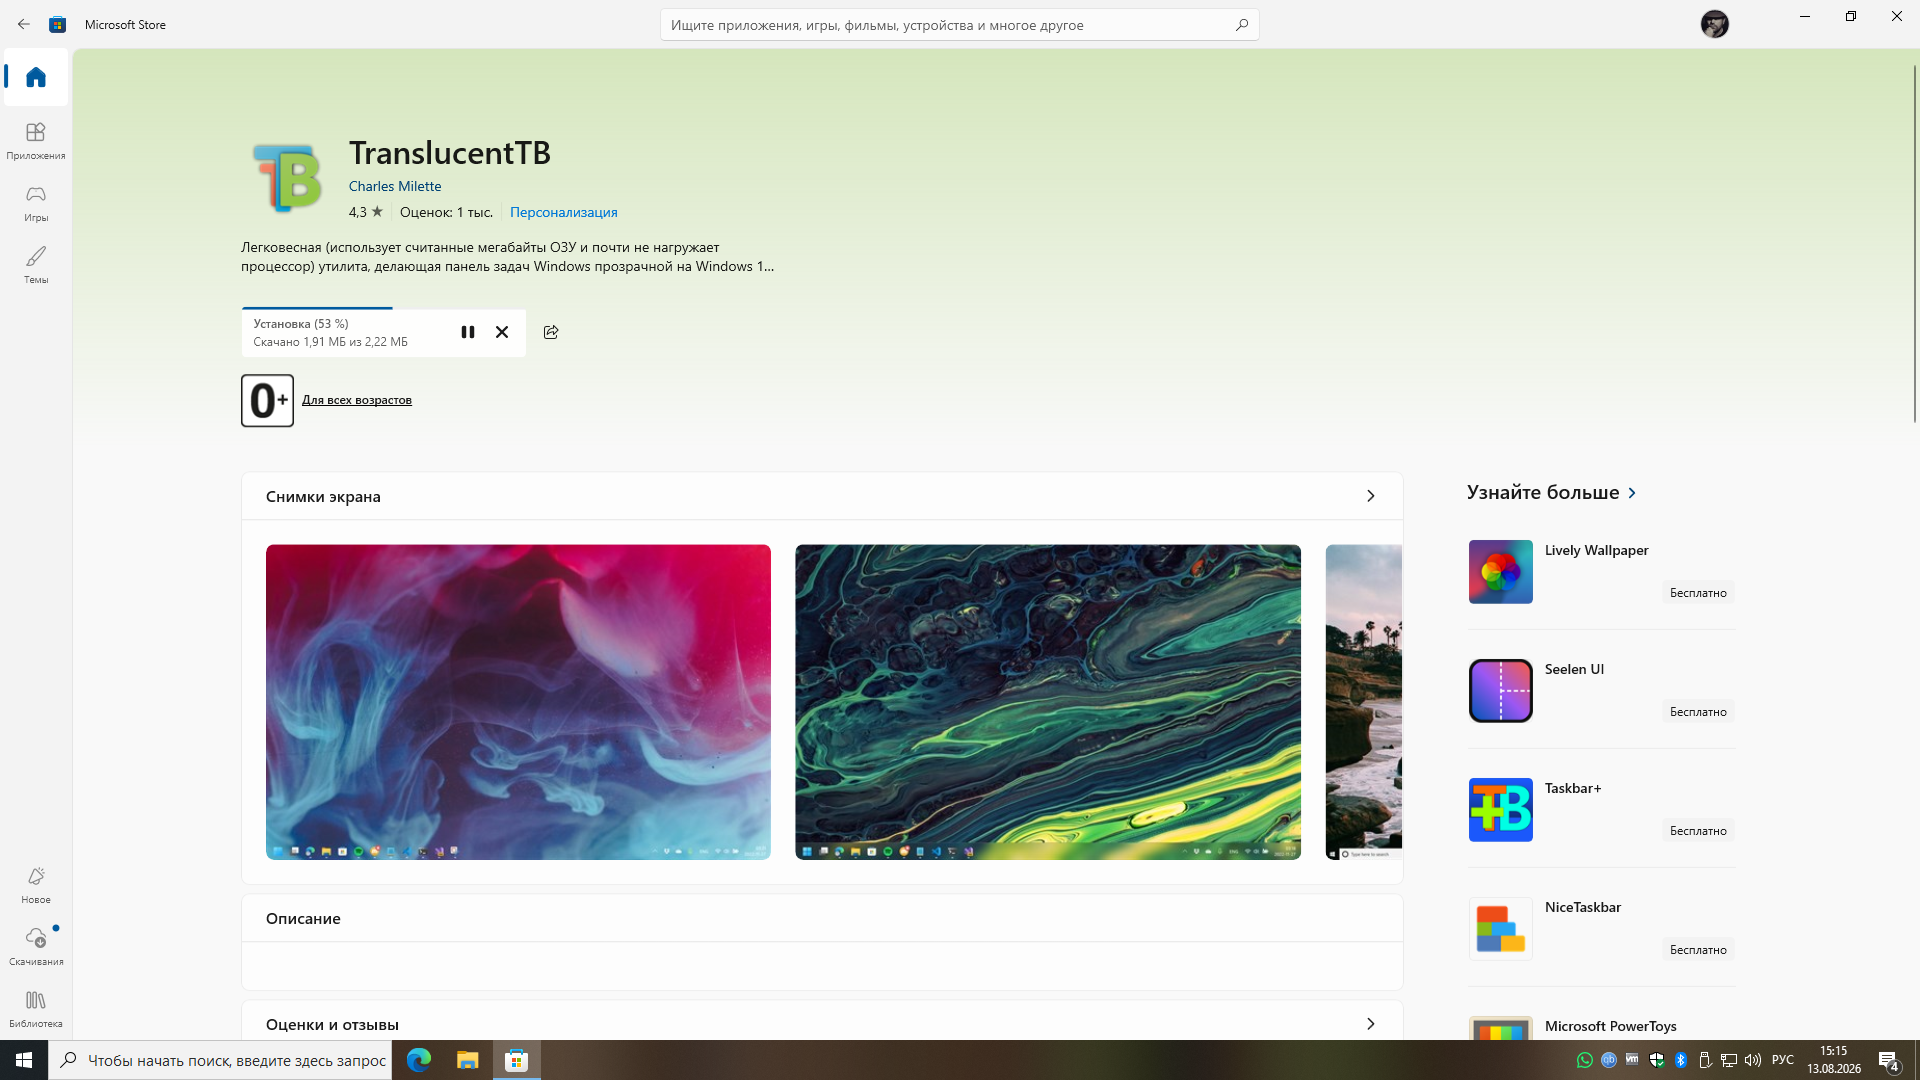Open developer Charles Milette's page
The width and height of the screenshot is (1920, 1080).
point(395,186)
